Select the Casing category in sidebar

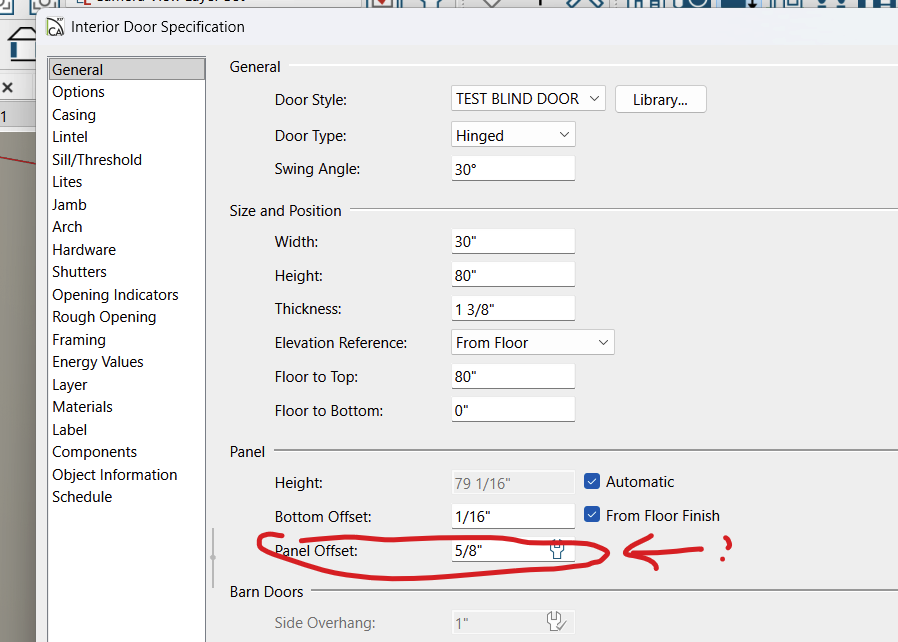tap(74, 115)
